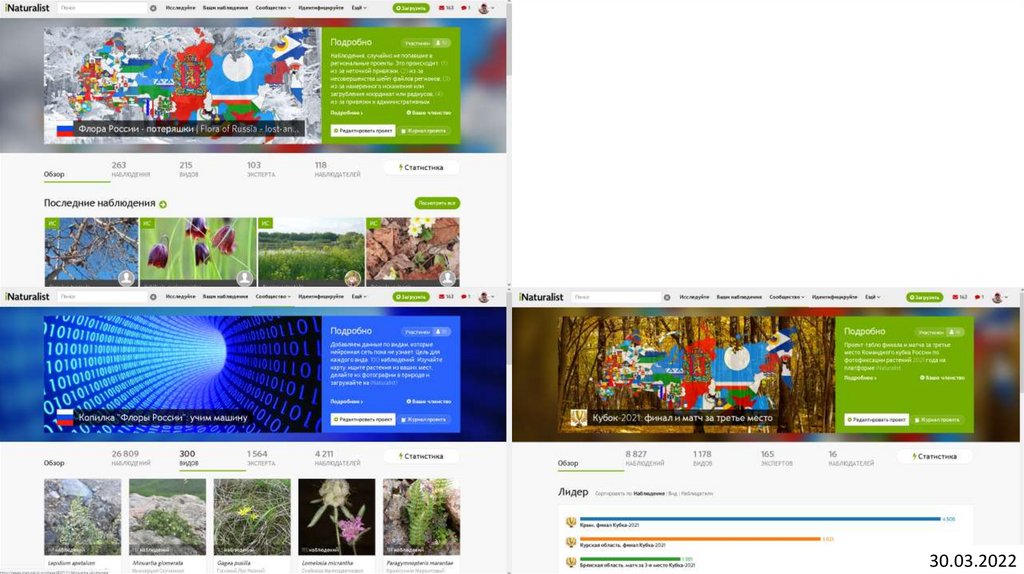Expand Сообщество menu in Кубок-2021 window

tap(787, 296)
